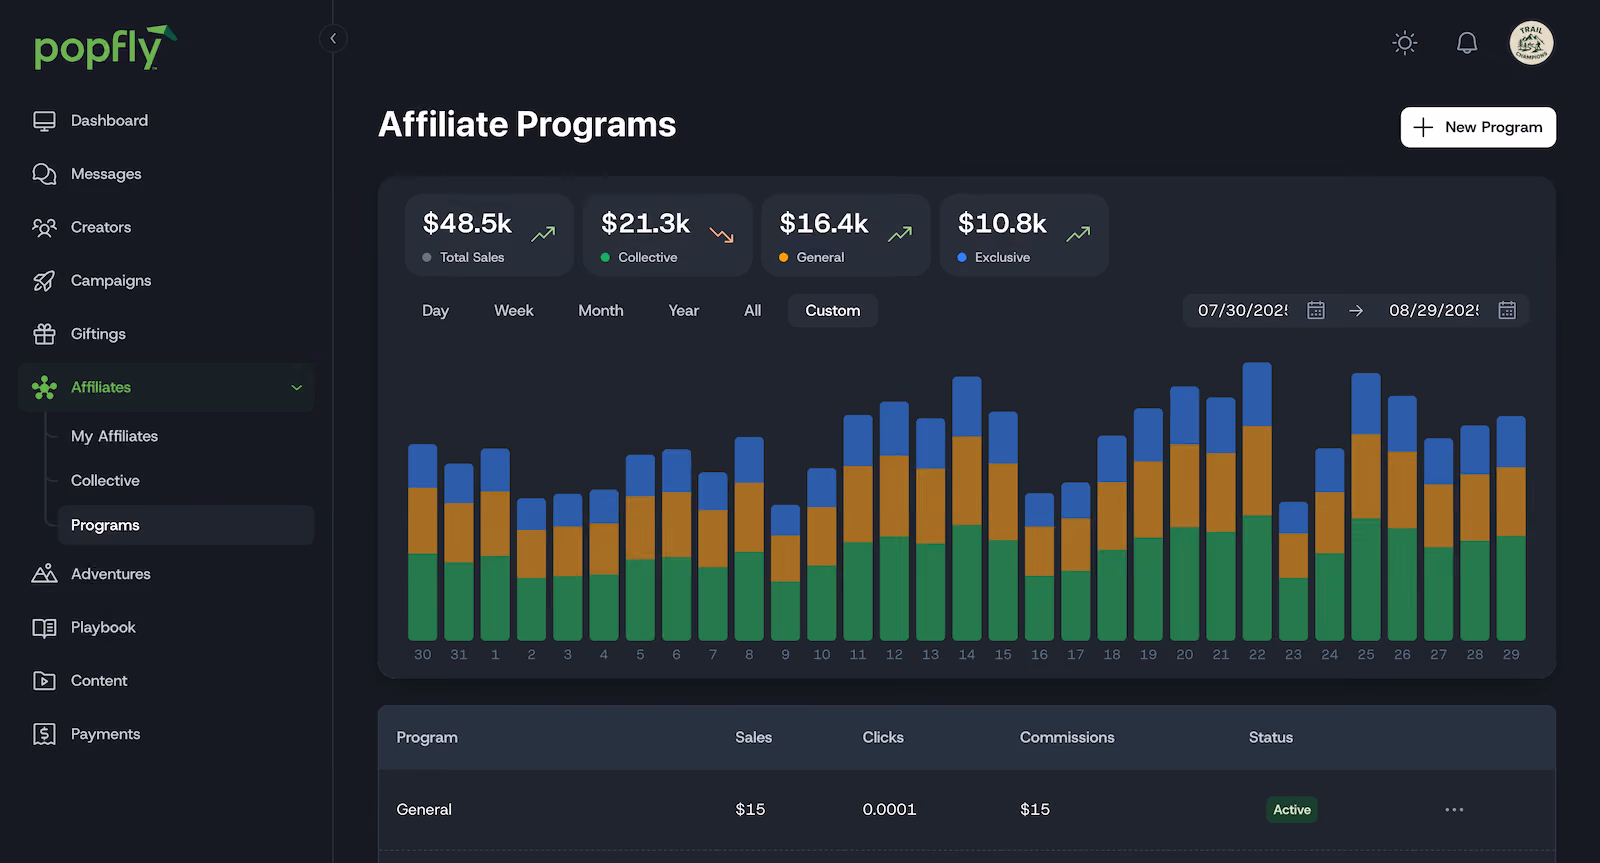Click the blue segment of the bar for day 22

pos(1257,395)
